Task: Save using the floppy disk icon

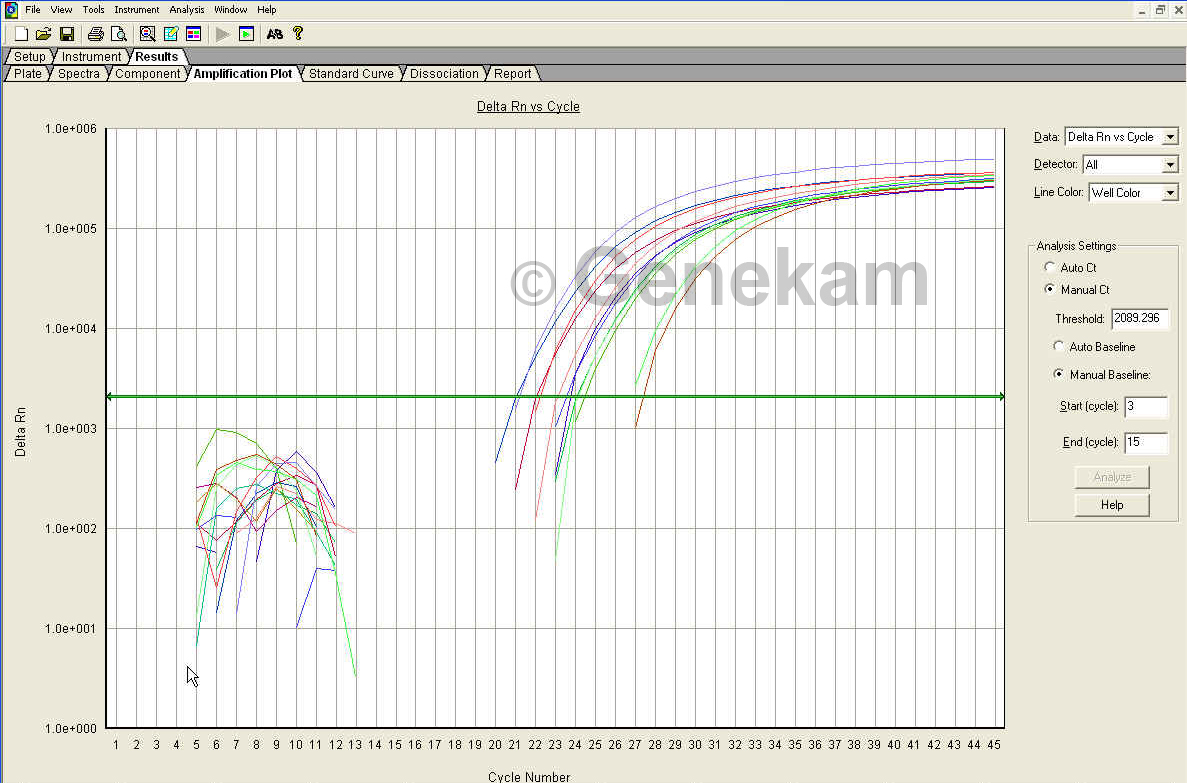Action: tap(67, 34)
